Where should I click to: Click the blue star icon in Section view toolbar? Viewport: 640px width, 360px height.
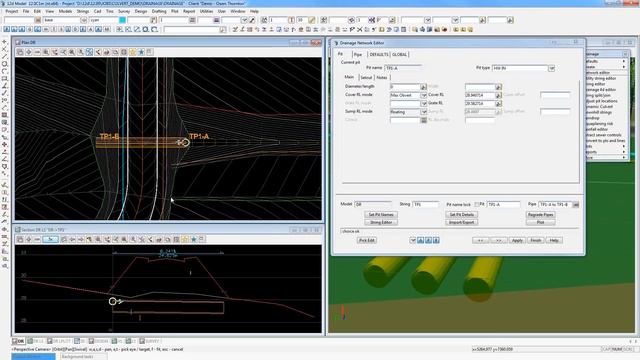(x=193, y=239)
